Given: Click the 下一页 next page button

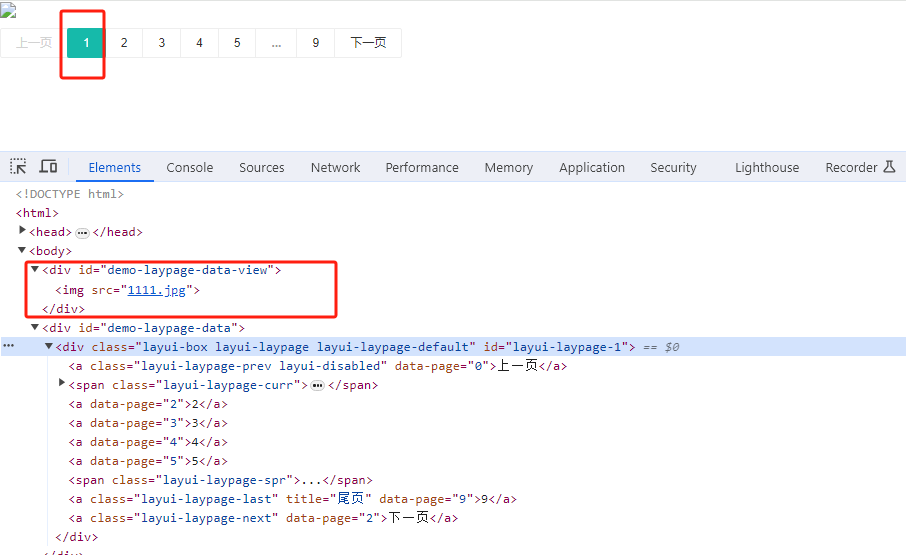Looking at the screenshot, I should 368,43.
